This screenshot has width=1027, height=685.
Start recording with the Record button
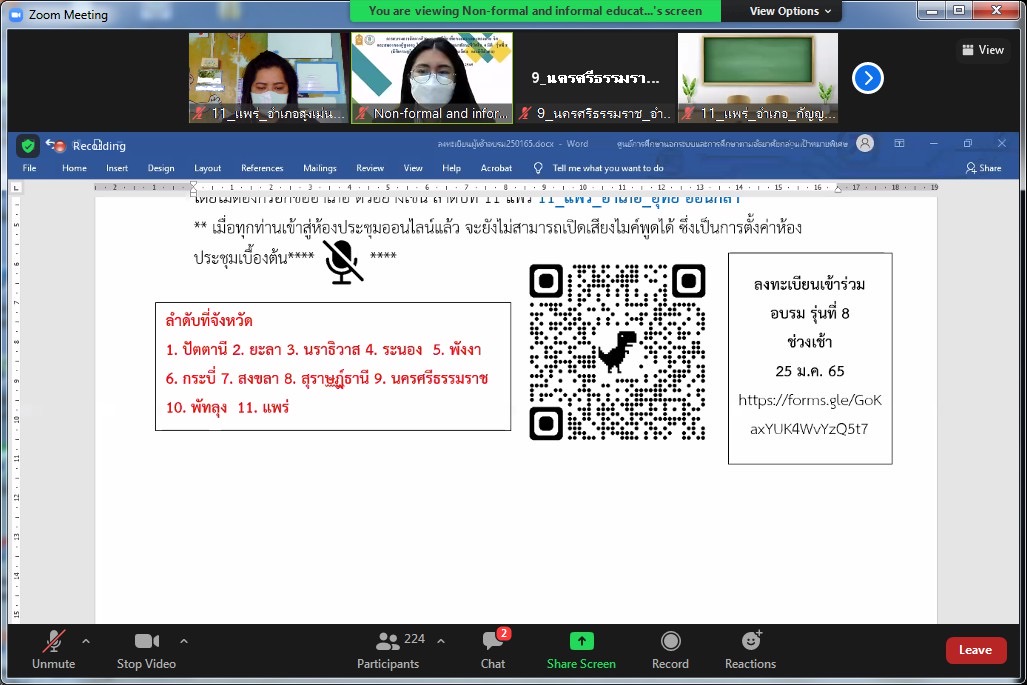[670, 650]
